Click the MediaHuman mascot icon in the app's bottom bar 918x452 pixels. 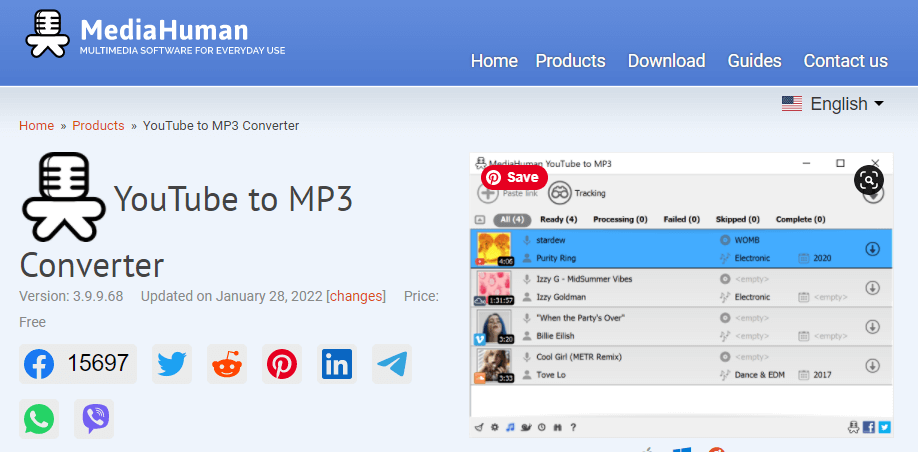point(855,427)
